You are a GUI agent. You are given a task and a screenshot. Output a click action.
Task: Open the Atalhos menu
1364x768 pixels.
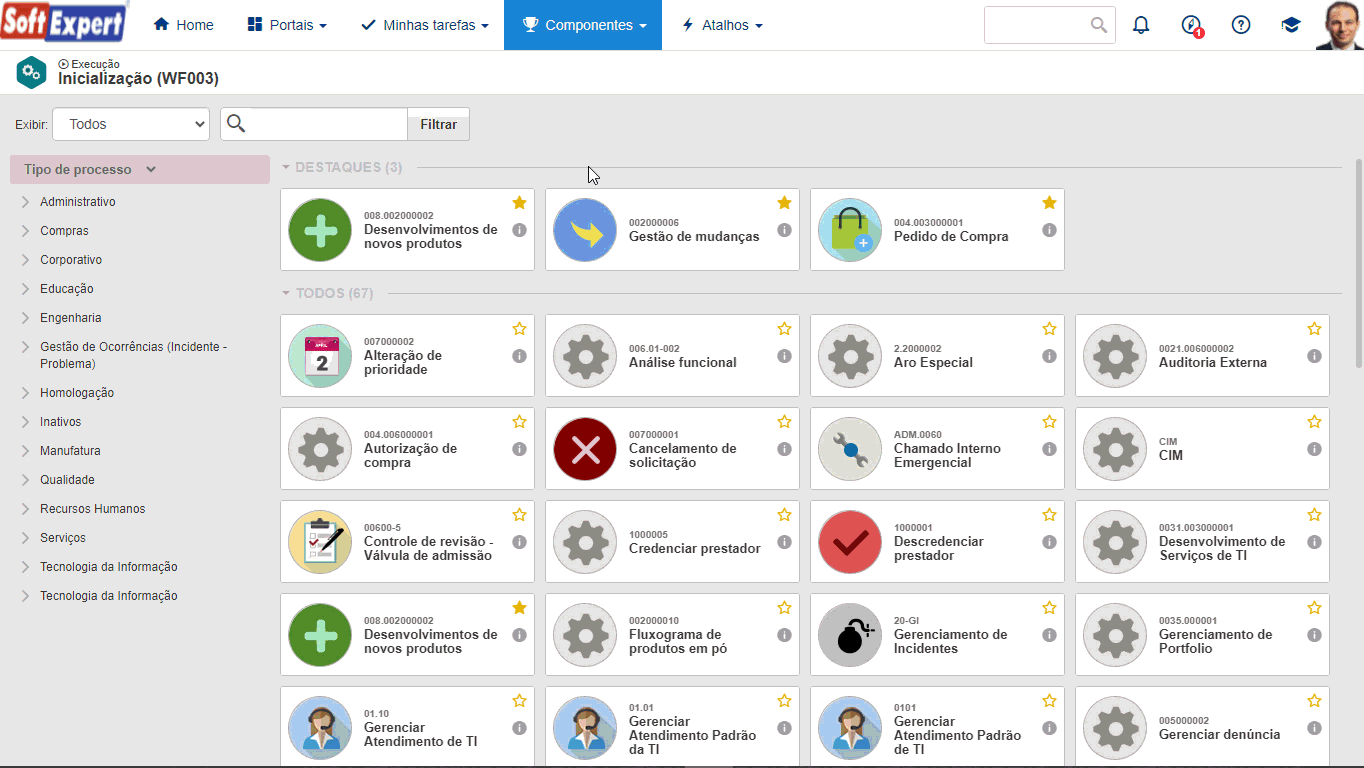[722, 25]
